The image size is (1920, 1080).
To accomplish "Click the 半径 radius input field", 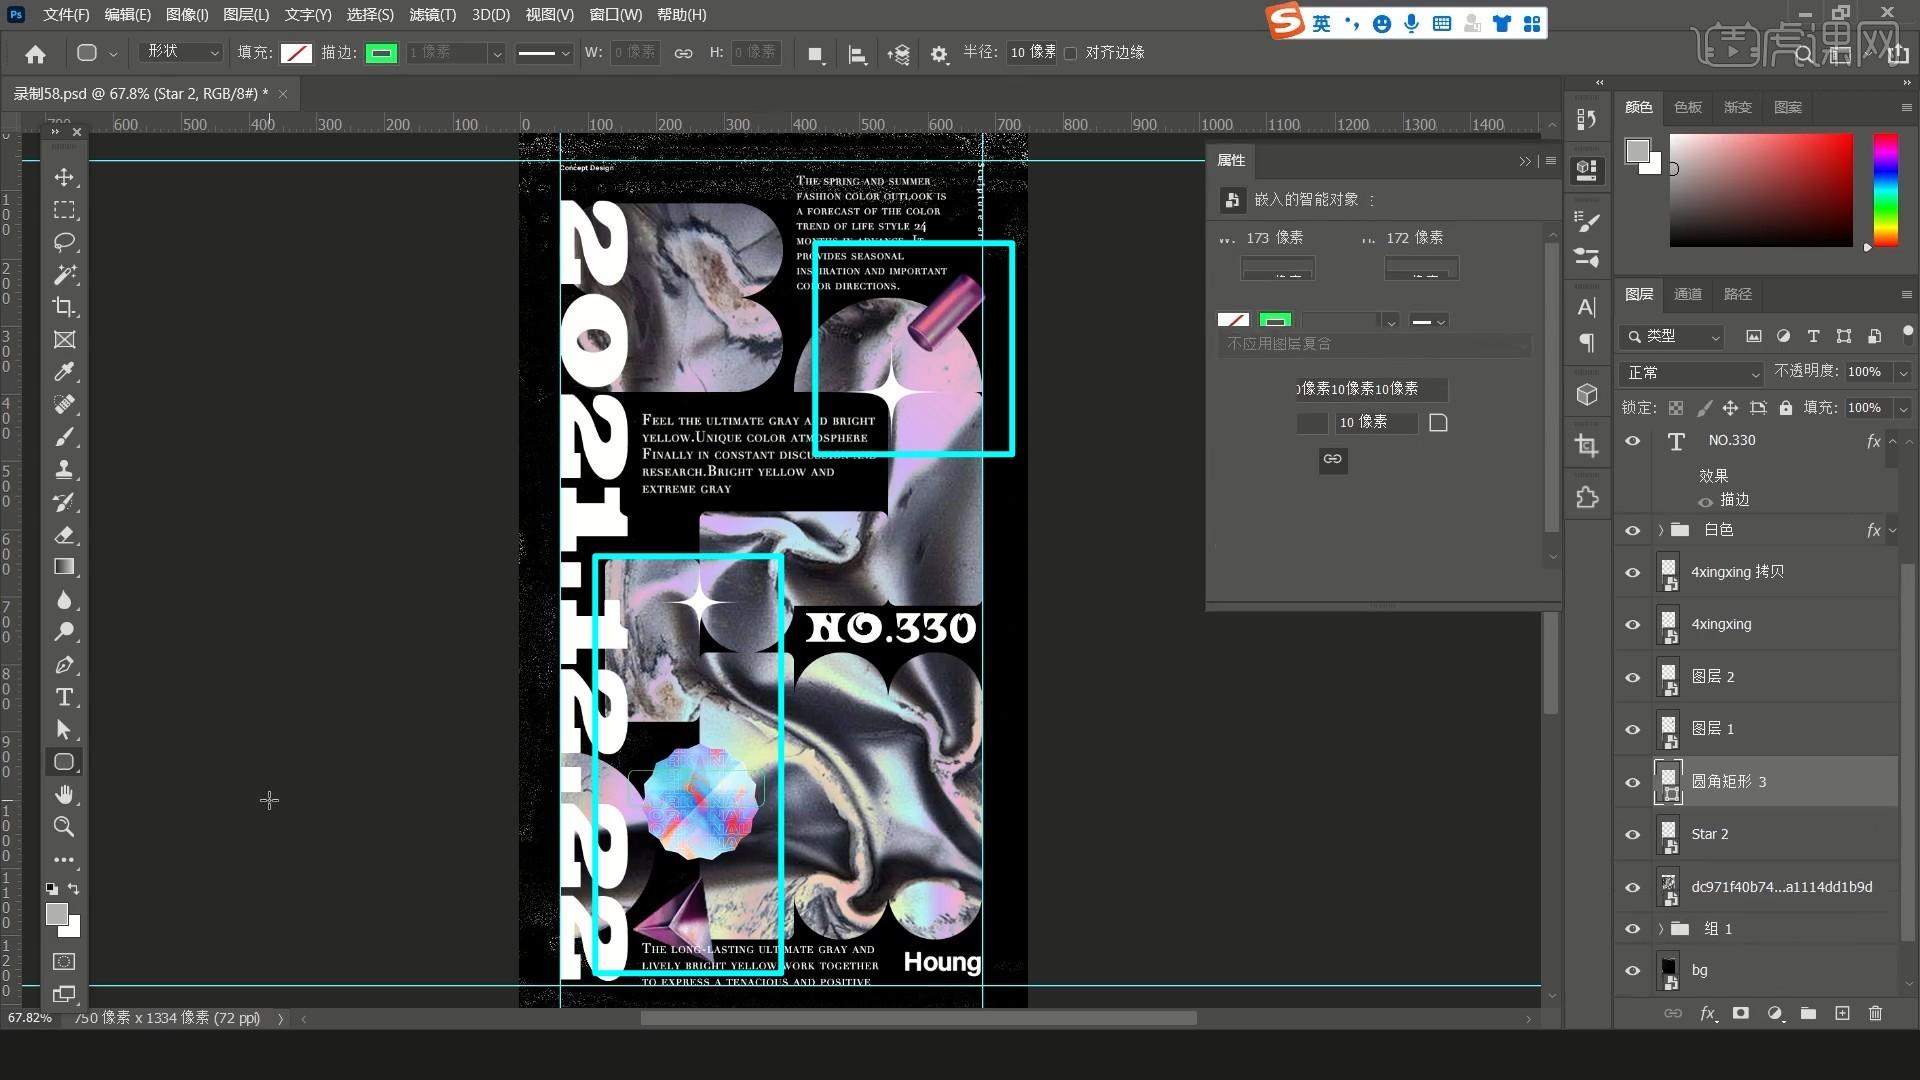I will coord(1030,52).
